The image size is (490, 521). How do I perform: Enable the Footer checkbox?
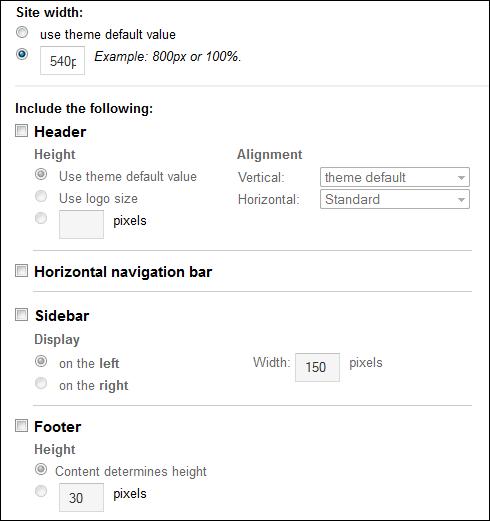tap(22, 426)
